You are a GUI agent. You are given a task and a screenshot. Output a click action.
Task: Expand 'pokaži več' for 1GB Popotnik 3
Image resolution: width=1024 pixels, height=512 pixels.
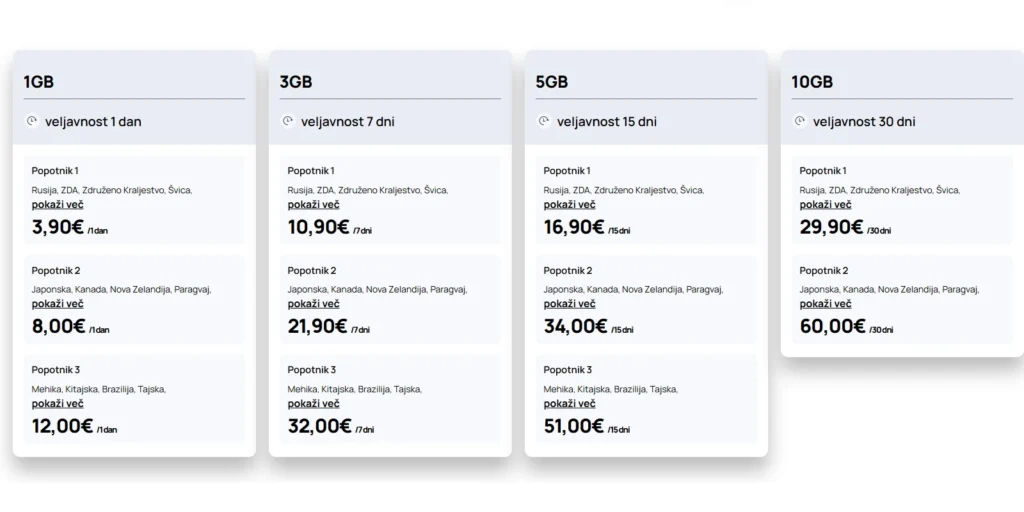pos(58,404)
